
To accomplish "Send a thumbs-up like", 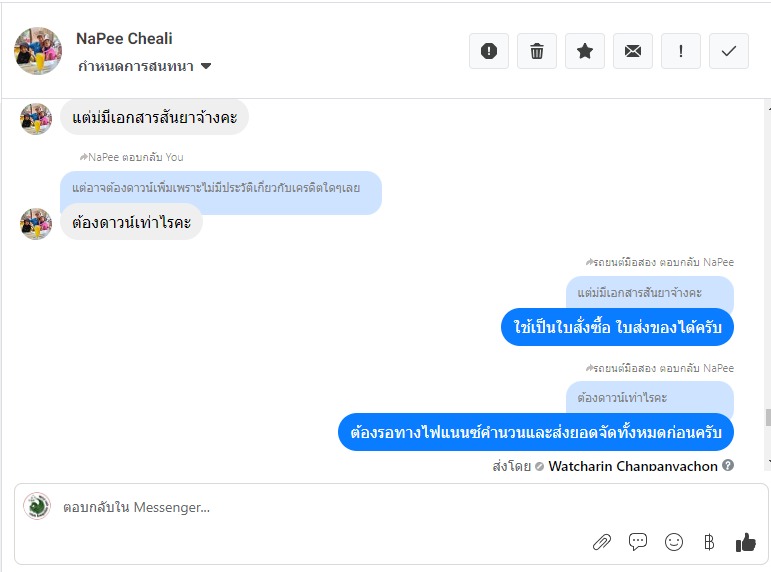I will [745, 542].
